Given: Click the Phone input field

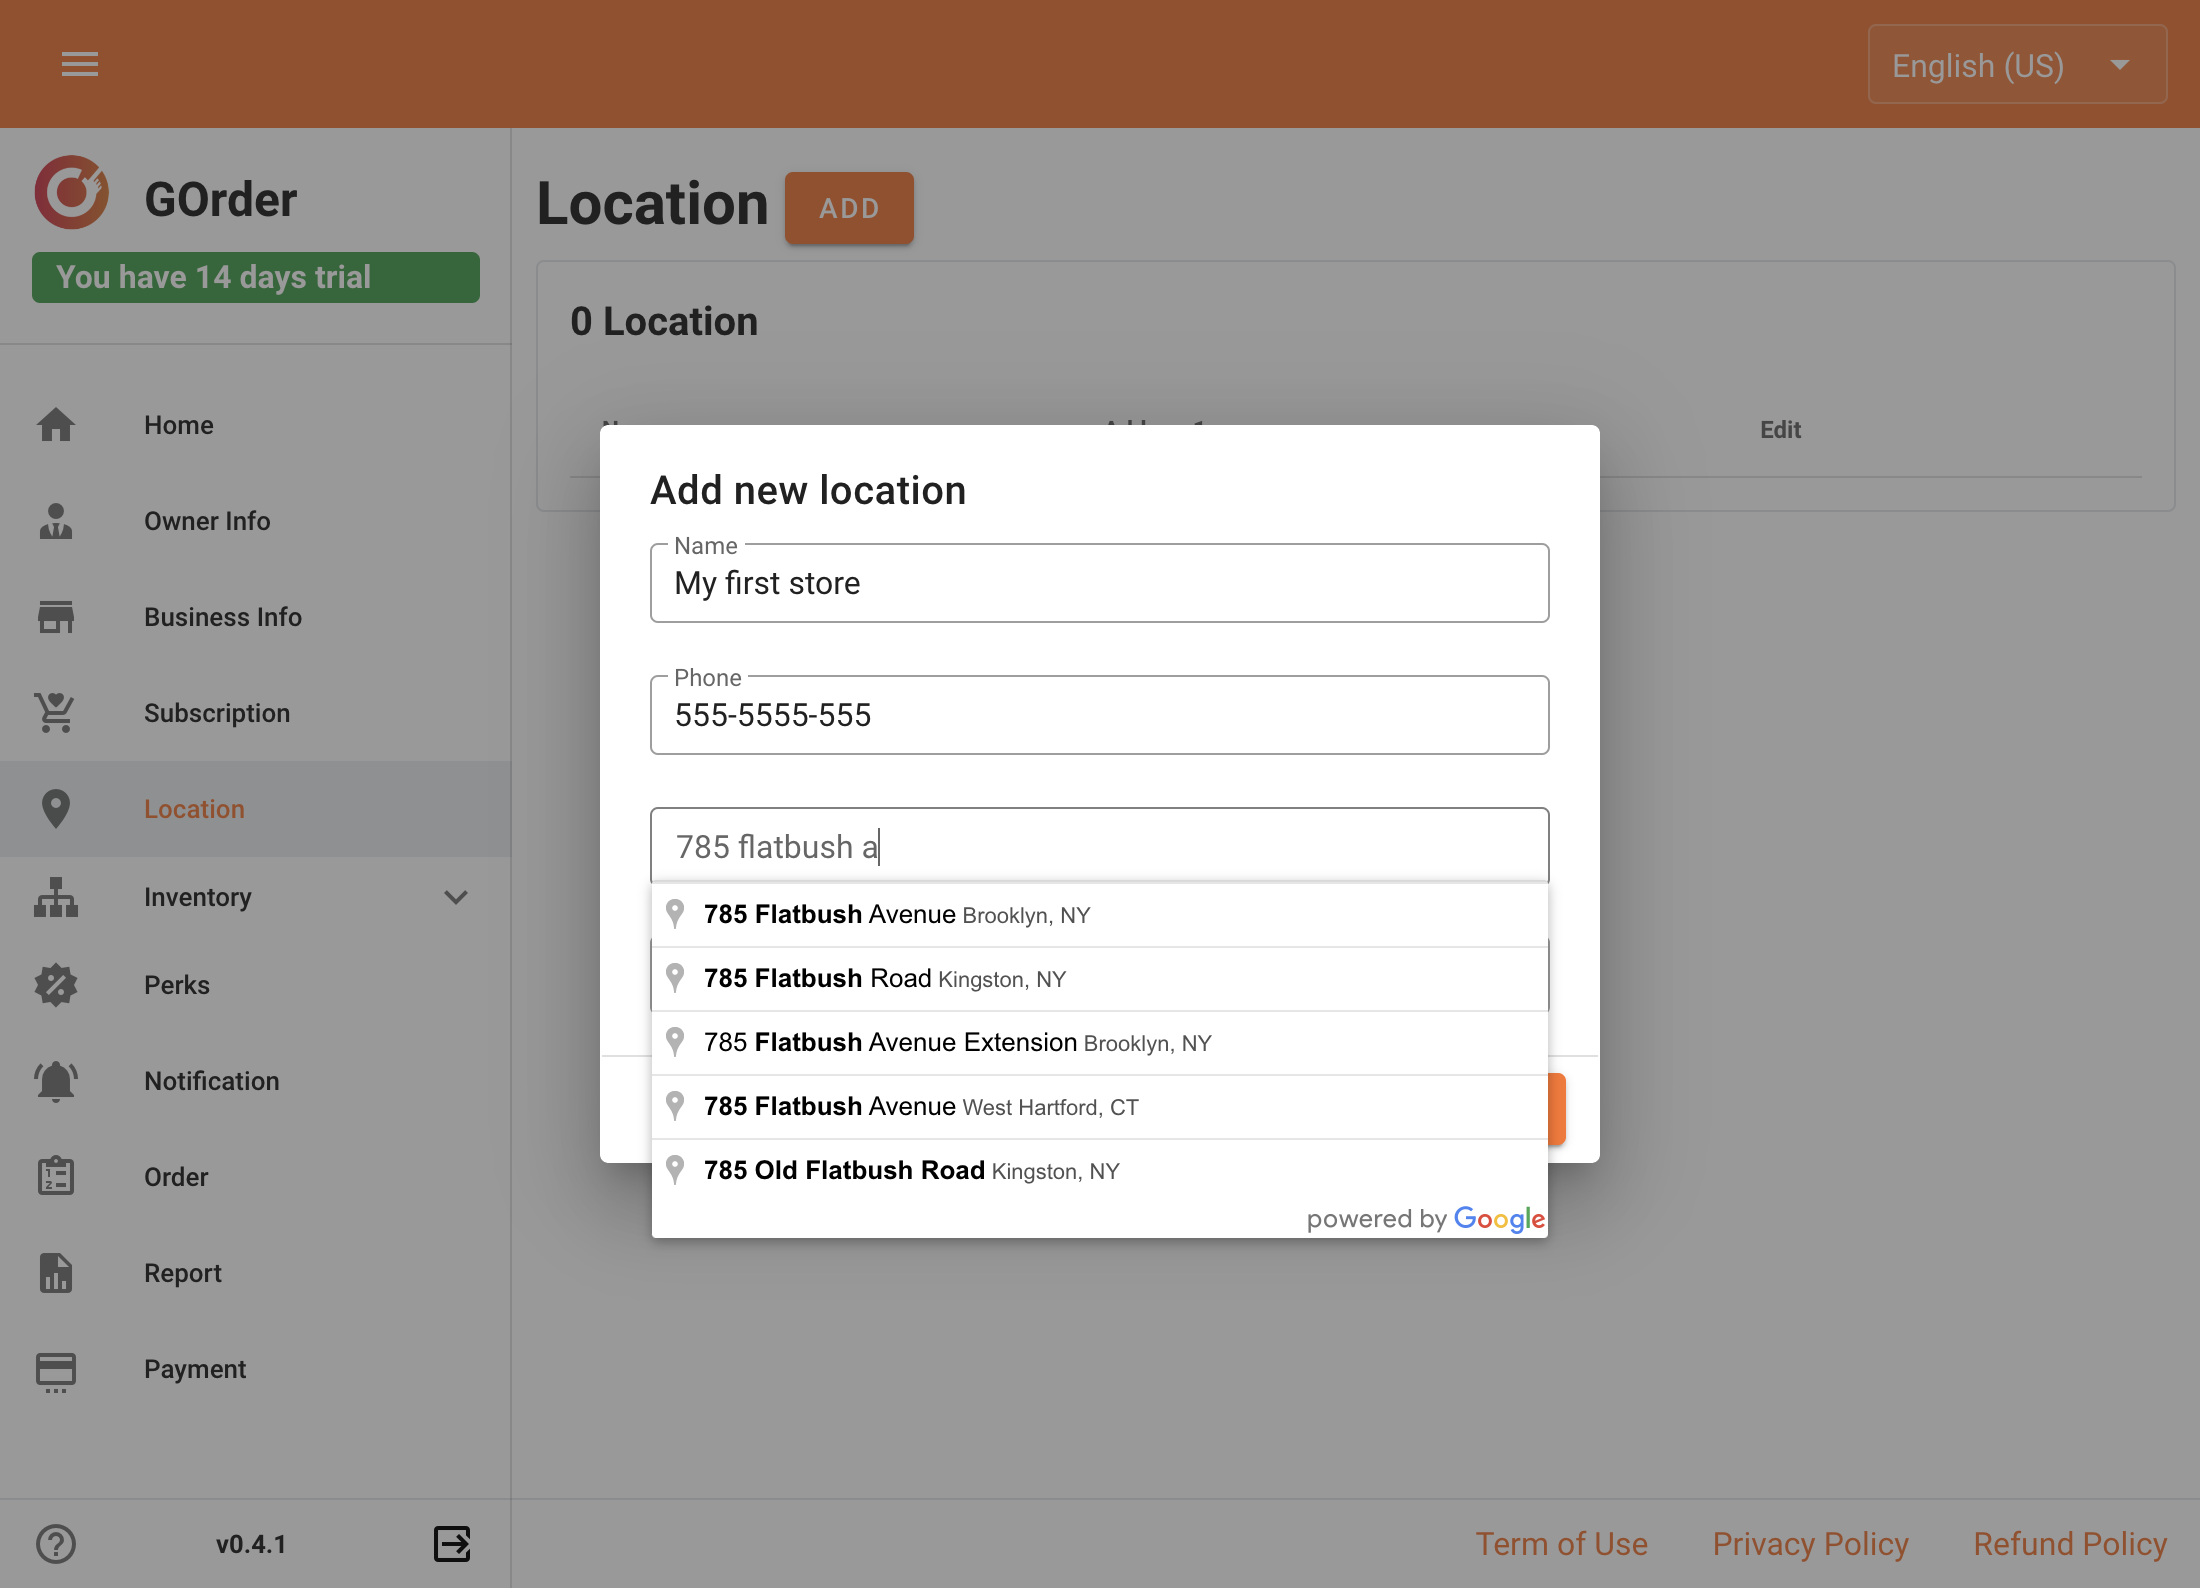Looking at the screenshot, I should click(x=1100, y=715).
